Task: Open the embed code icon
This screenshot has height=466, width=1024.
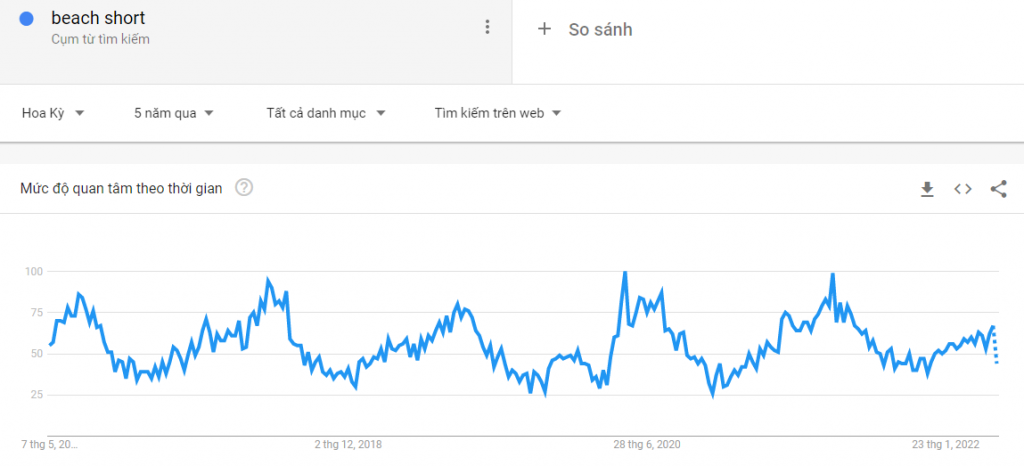Action: [962, 188]
